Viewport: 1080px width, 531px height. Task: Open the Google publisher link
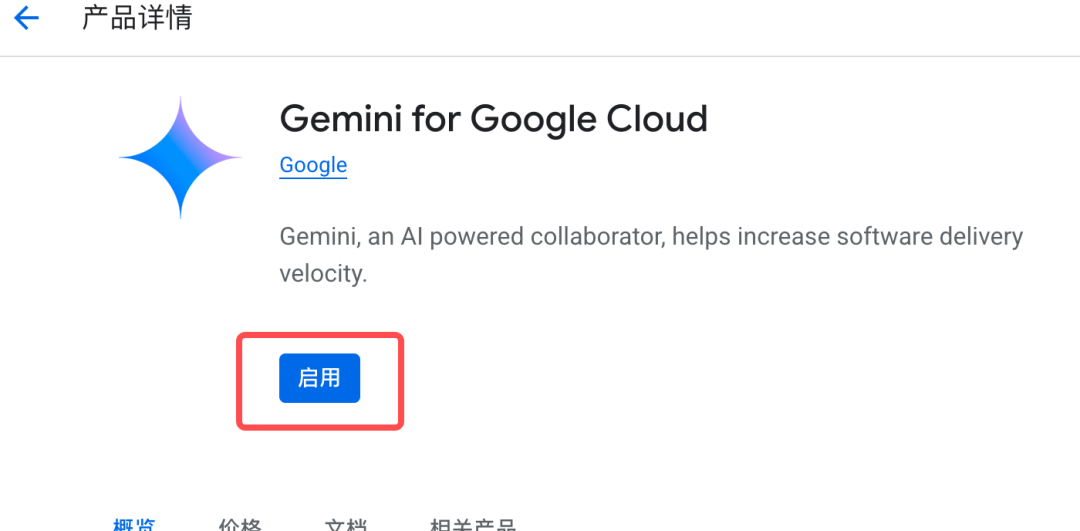(x=313, y=165)
